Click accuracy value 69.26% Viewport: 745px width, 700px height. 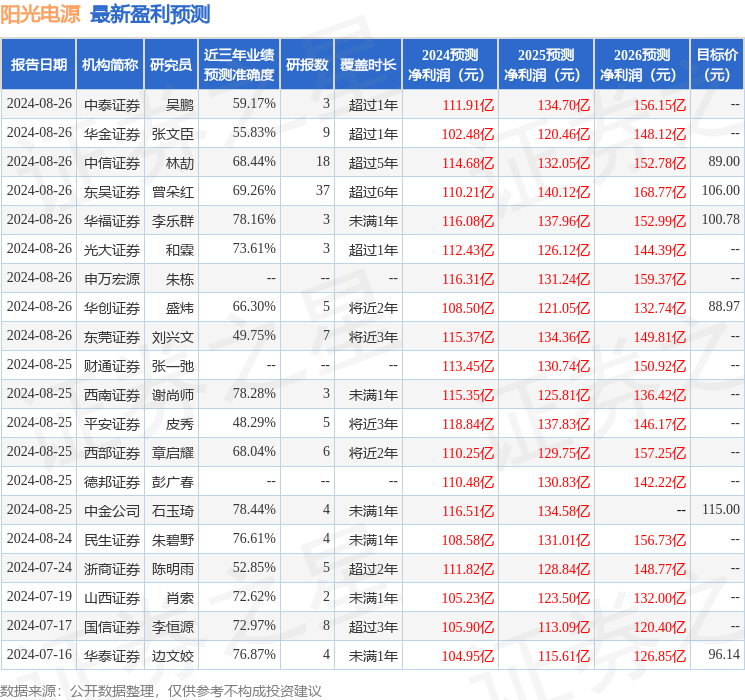(254, 190)
